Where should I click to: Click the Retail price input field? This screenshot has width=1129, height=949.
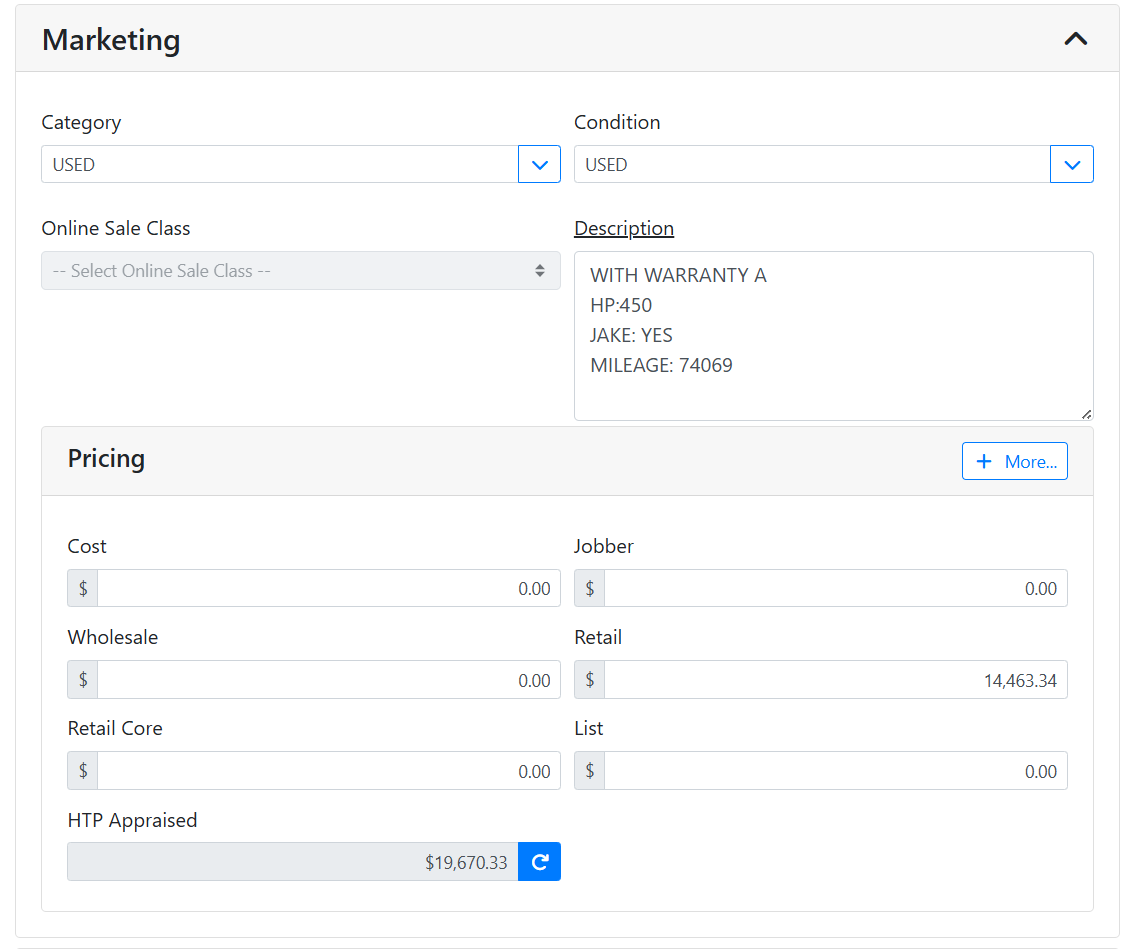click(x=835, y=680)
